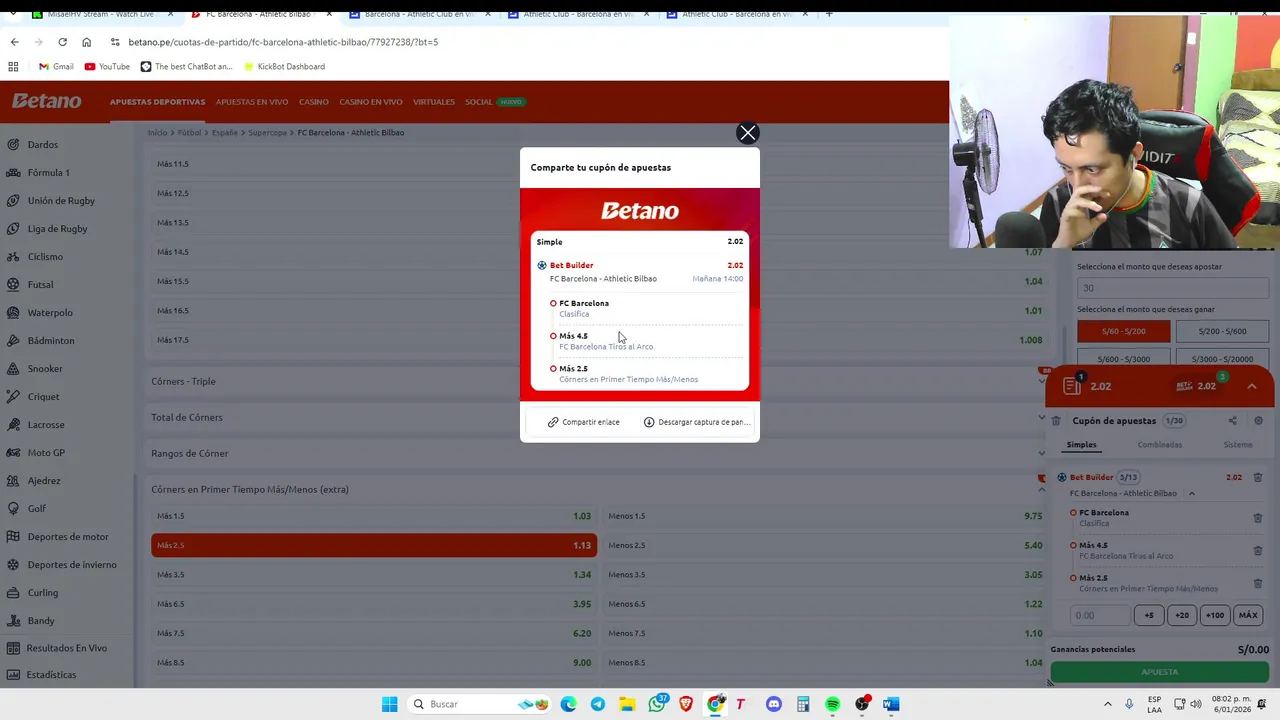Click the Fútbol breadcrumb link
Screen dimensions: 1280x720
pos(189,132)
